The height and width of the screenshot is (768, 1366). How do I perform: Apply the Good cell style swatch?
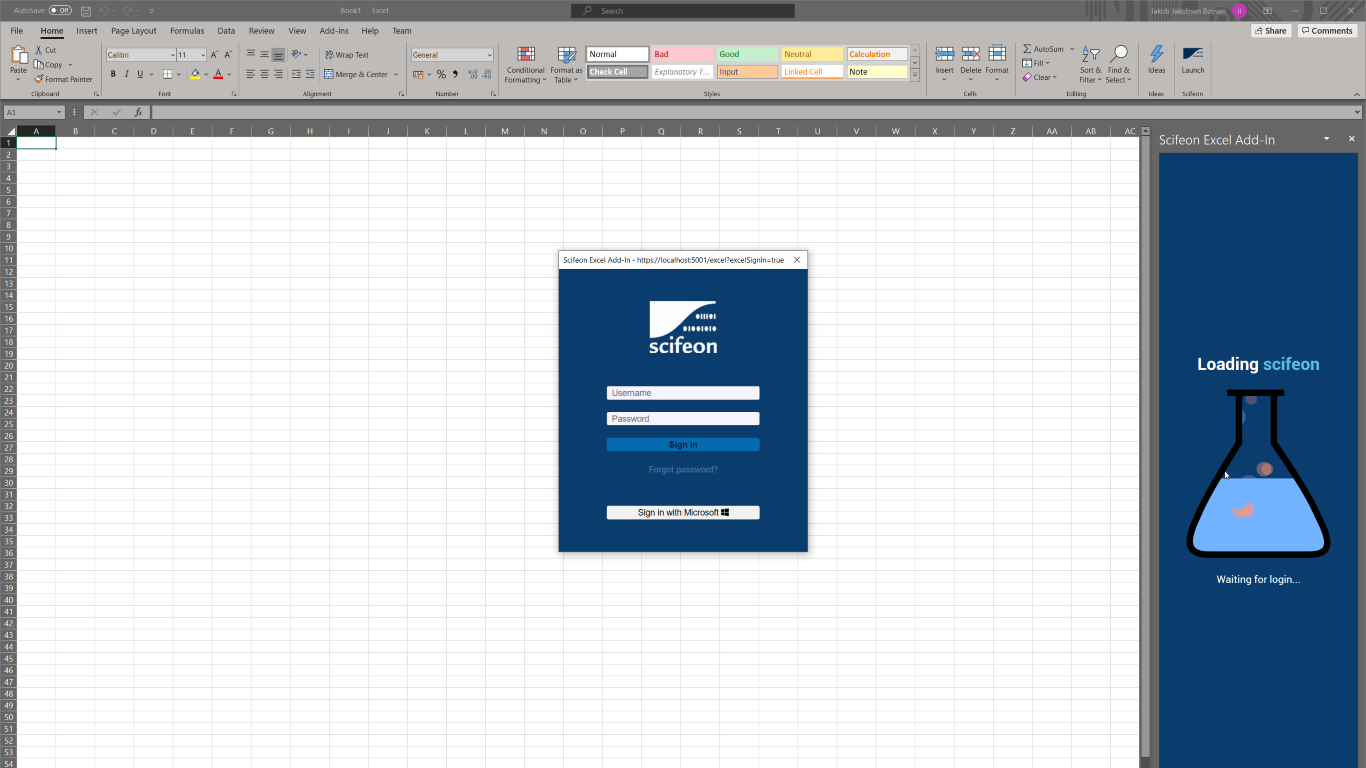click(746, 54)
